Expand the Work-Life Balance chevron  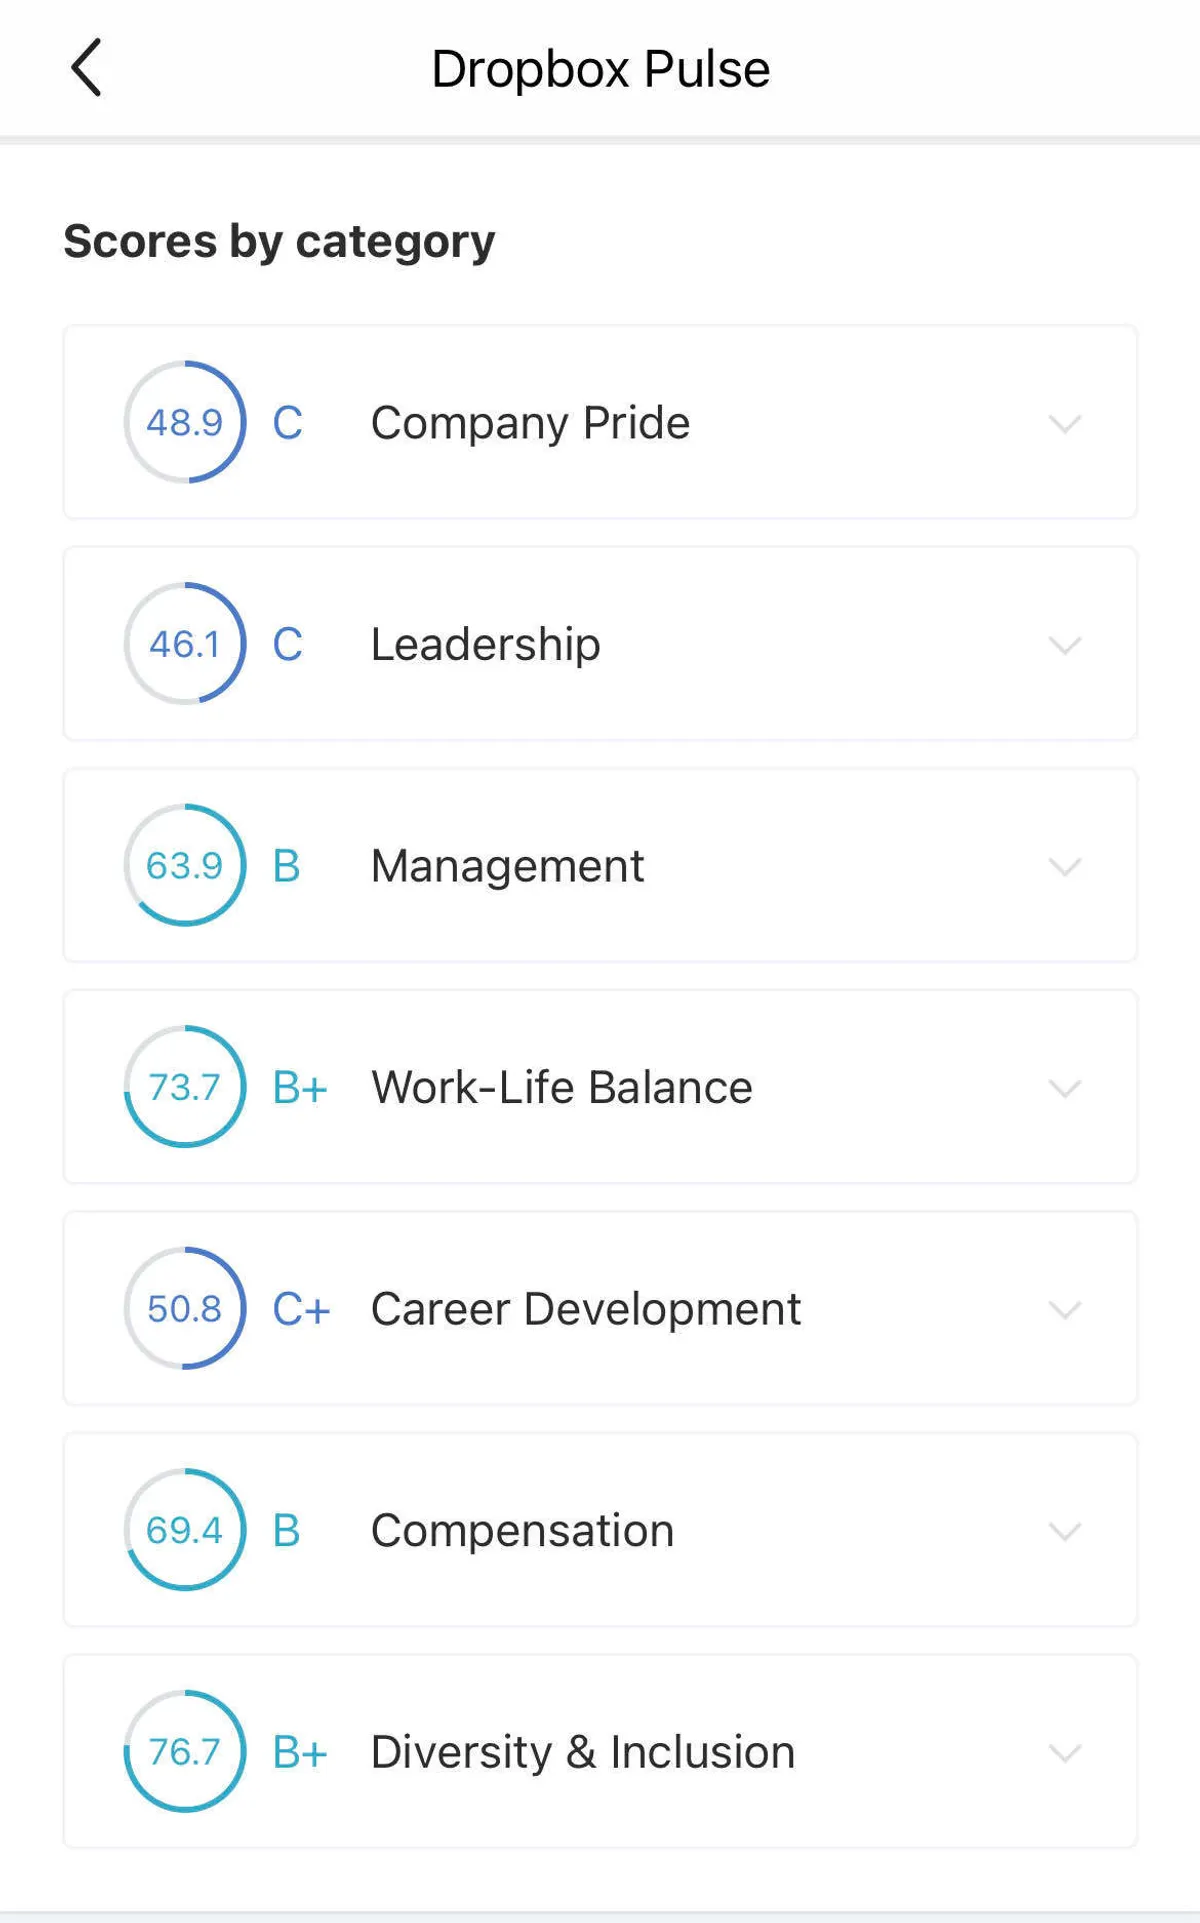tap(1064, 1088)
